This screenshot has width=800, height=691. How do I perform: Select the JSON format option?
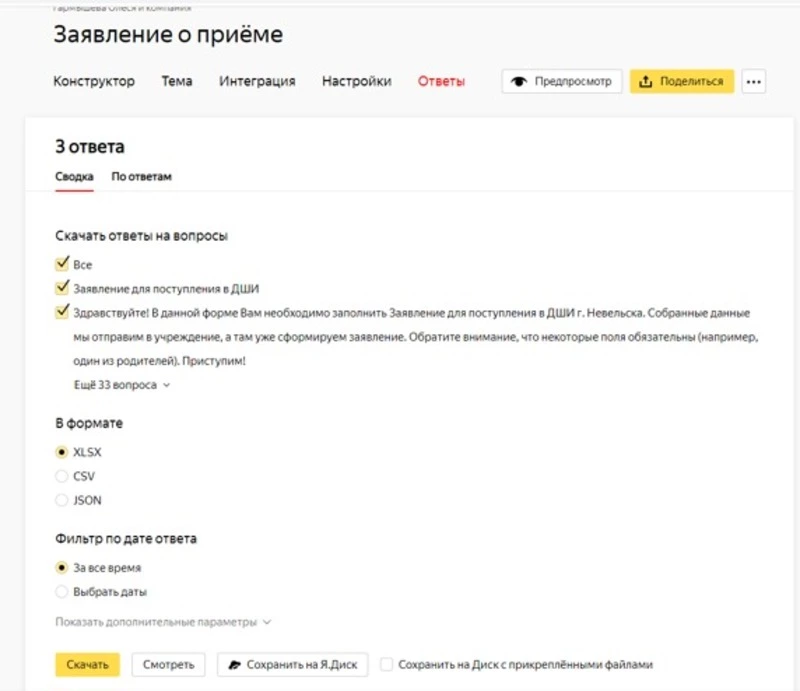(62, 500)
